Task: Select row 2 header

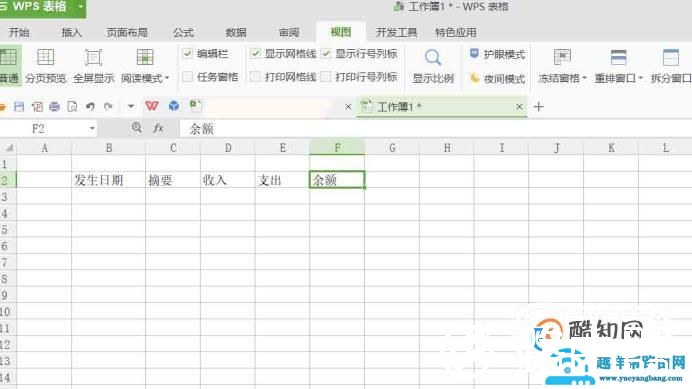Action: point(8,180)
